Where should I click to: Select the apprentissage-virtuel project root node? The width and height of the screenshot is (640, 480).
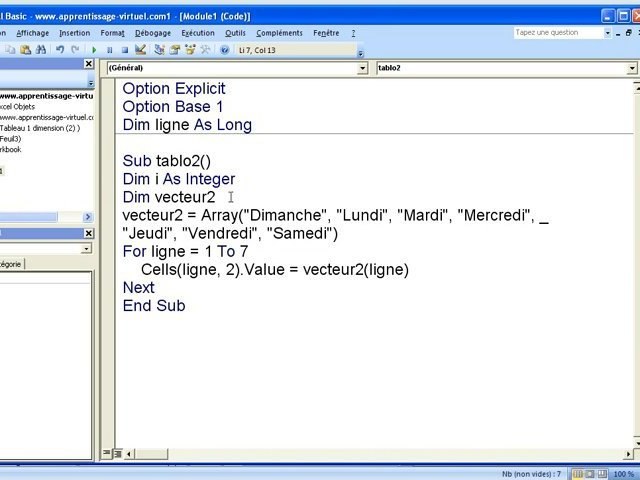(x=47, y=96)
